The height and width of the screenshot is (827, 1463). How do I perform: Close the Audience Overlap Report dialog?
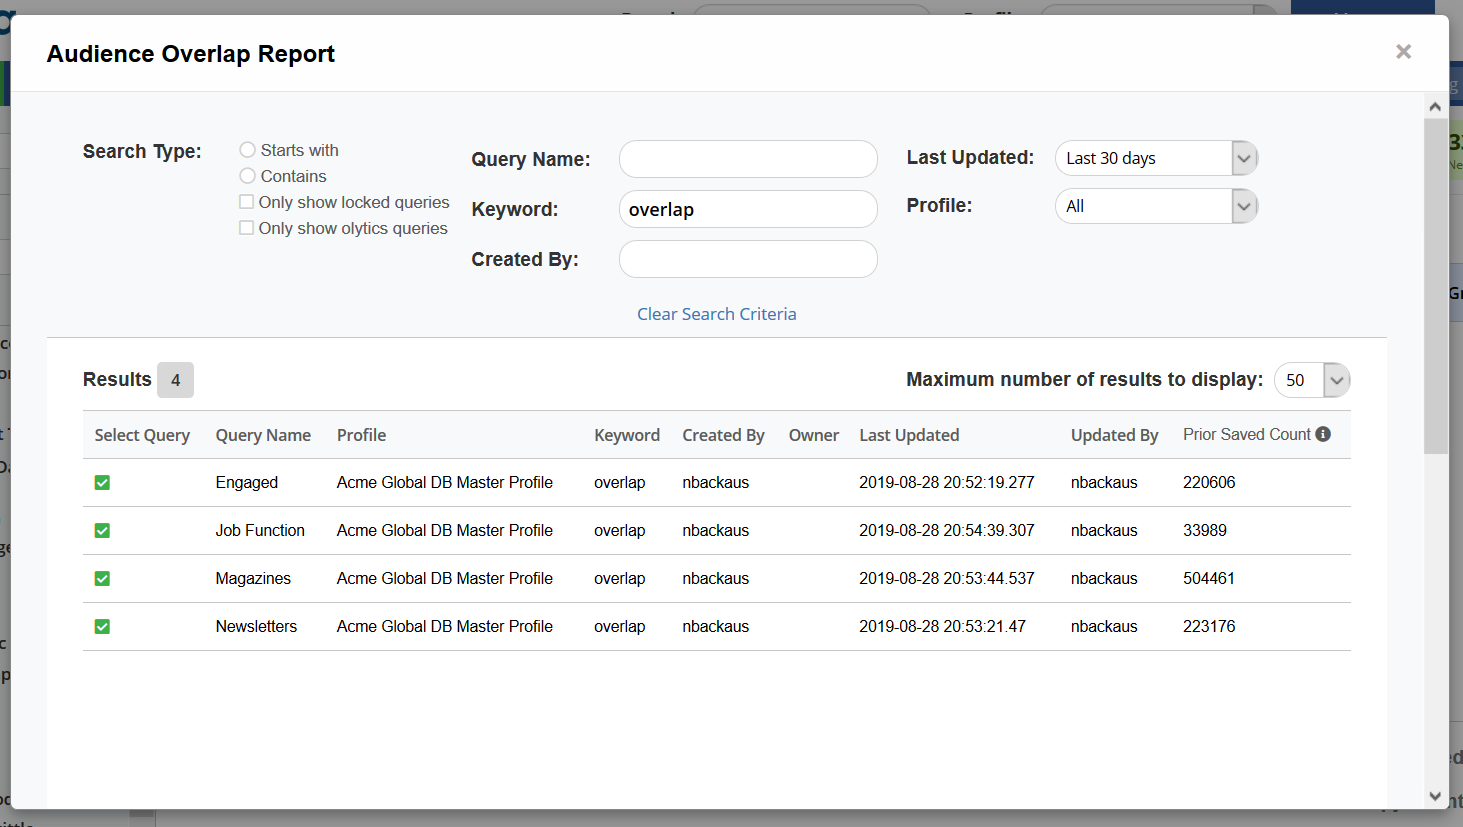point(1403,52)
